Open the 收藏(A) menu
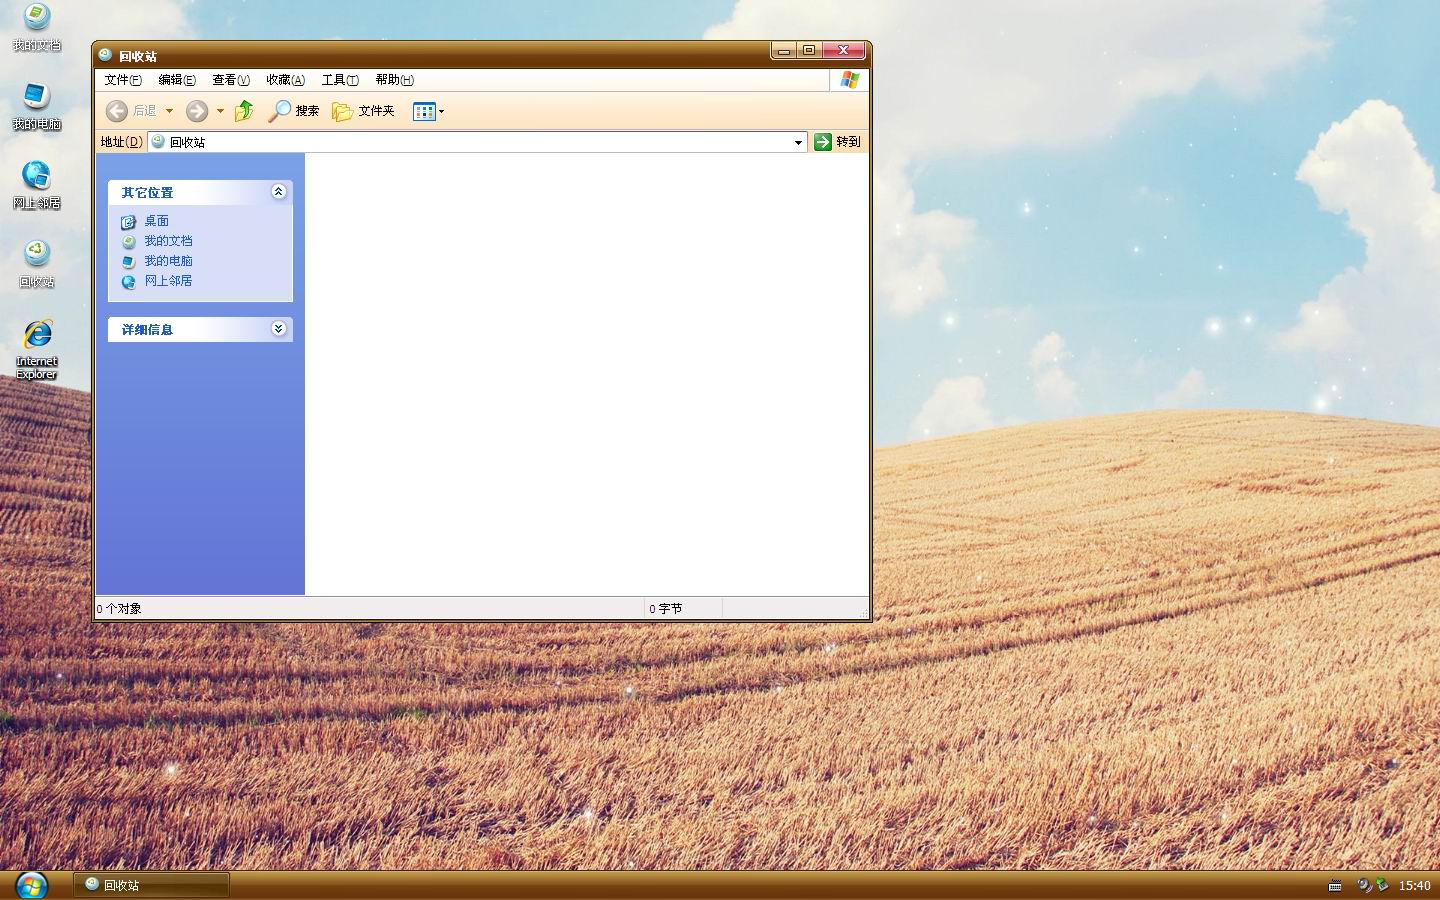The image size is (1440, 900). [285, 80]
